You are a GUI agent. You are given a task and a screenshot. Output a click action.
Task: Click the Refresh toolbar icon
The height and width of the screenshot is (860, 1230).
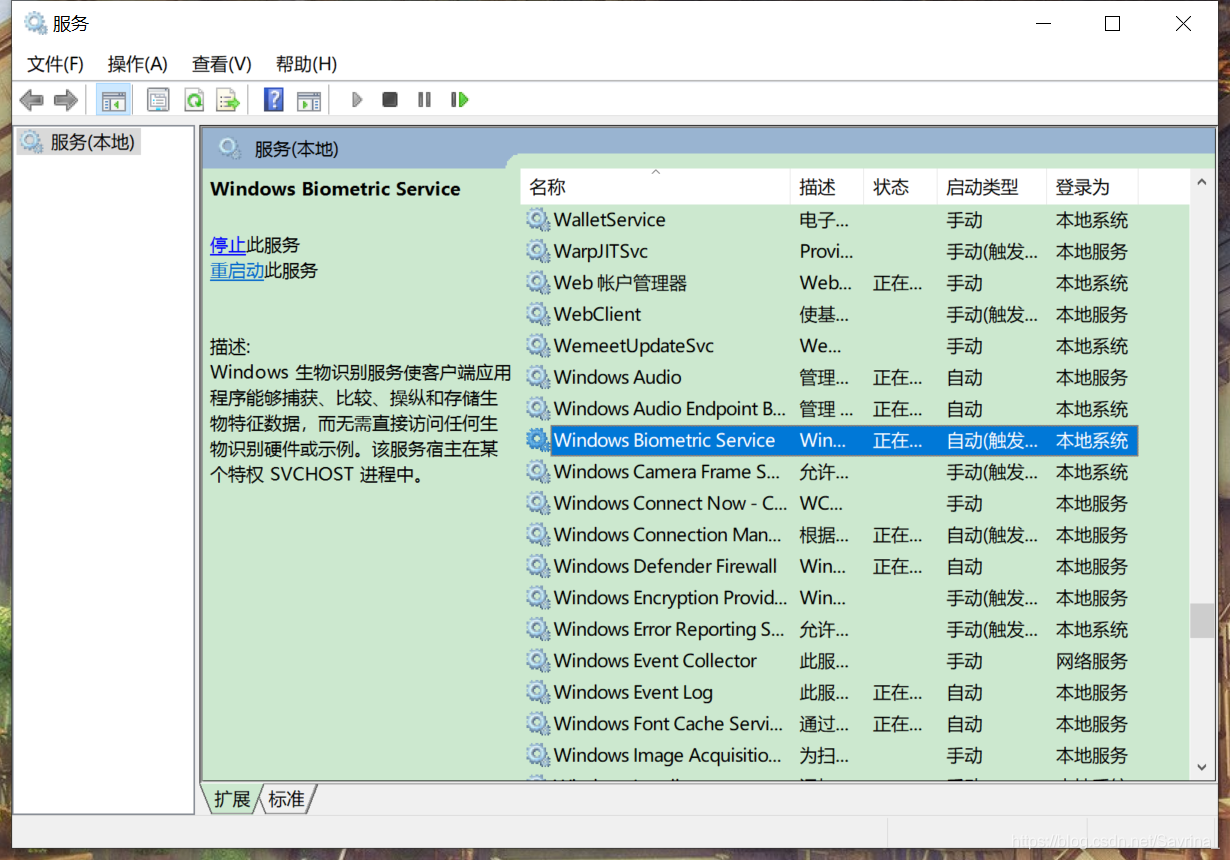point(194,100)
